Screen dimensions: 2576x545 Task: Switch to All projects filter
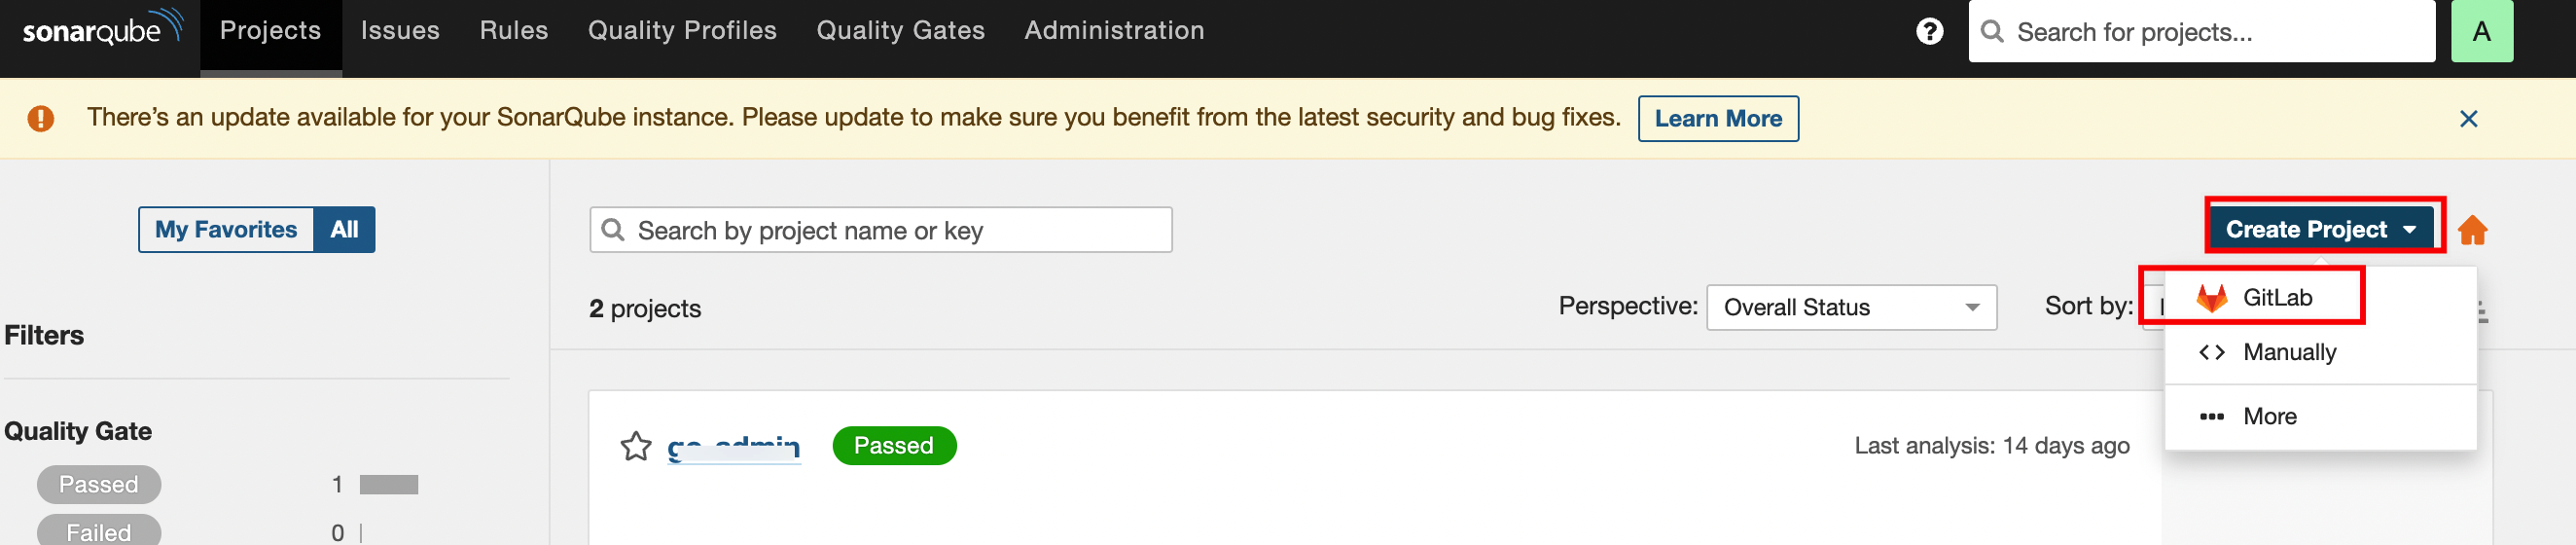coord(344,230)
